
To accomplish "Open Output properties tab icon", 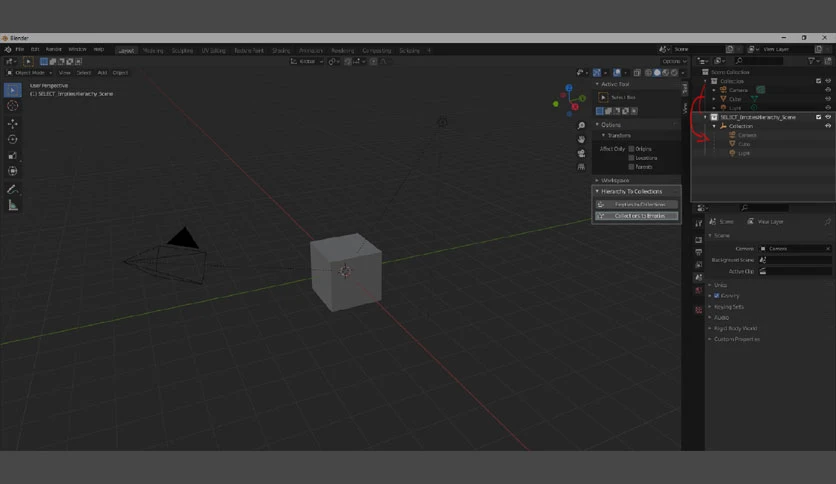I will (x=698, y=252).
